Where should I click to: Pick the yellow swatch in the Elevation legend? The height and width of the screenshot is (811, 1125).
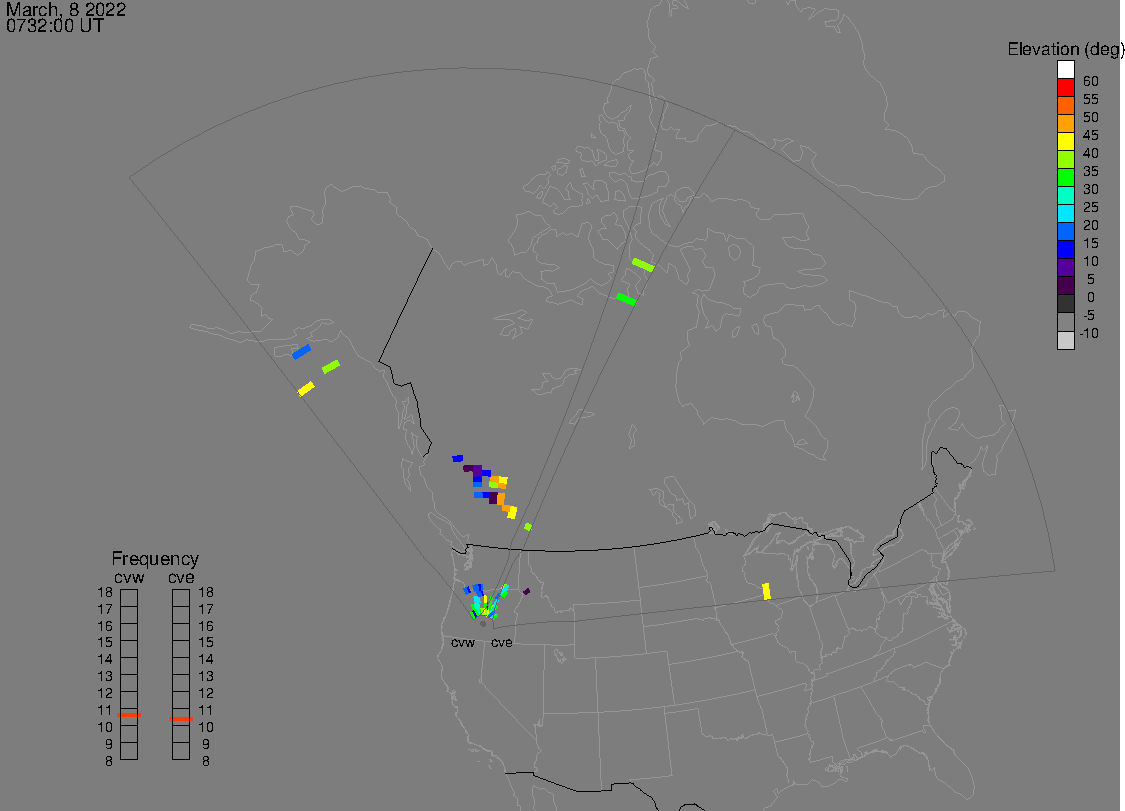pos(1065,141)
